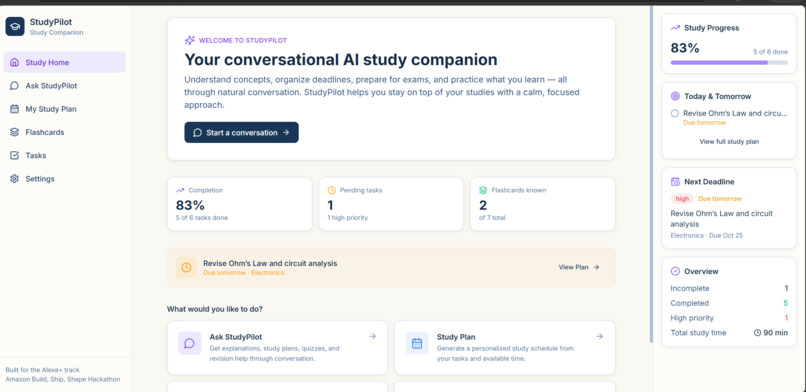Click the trend icon in Completion card

[x=180, y=190]
